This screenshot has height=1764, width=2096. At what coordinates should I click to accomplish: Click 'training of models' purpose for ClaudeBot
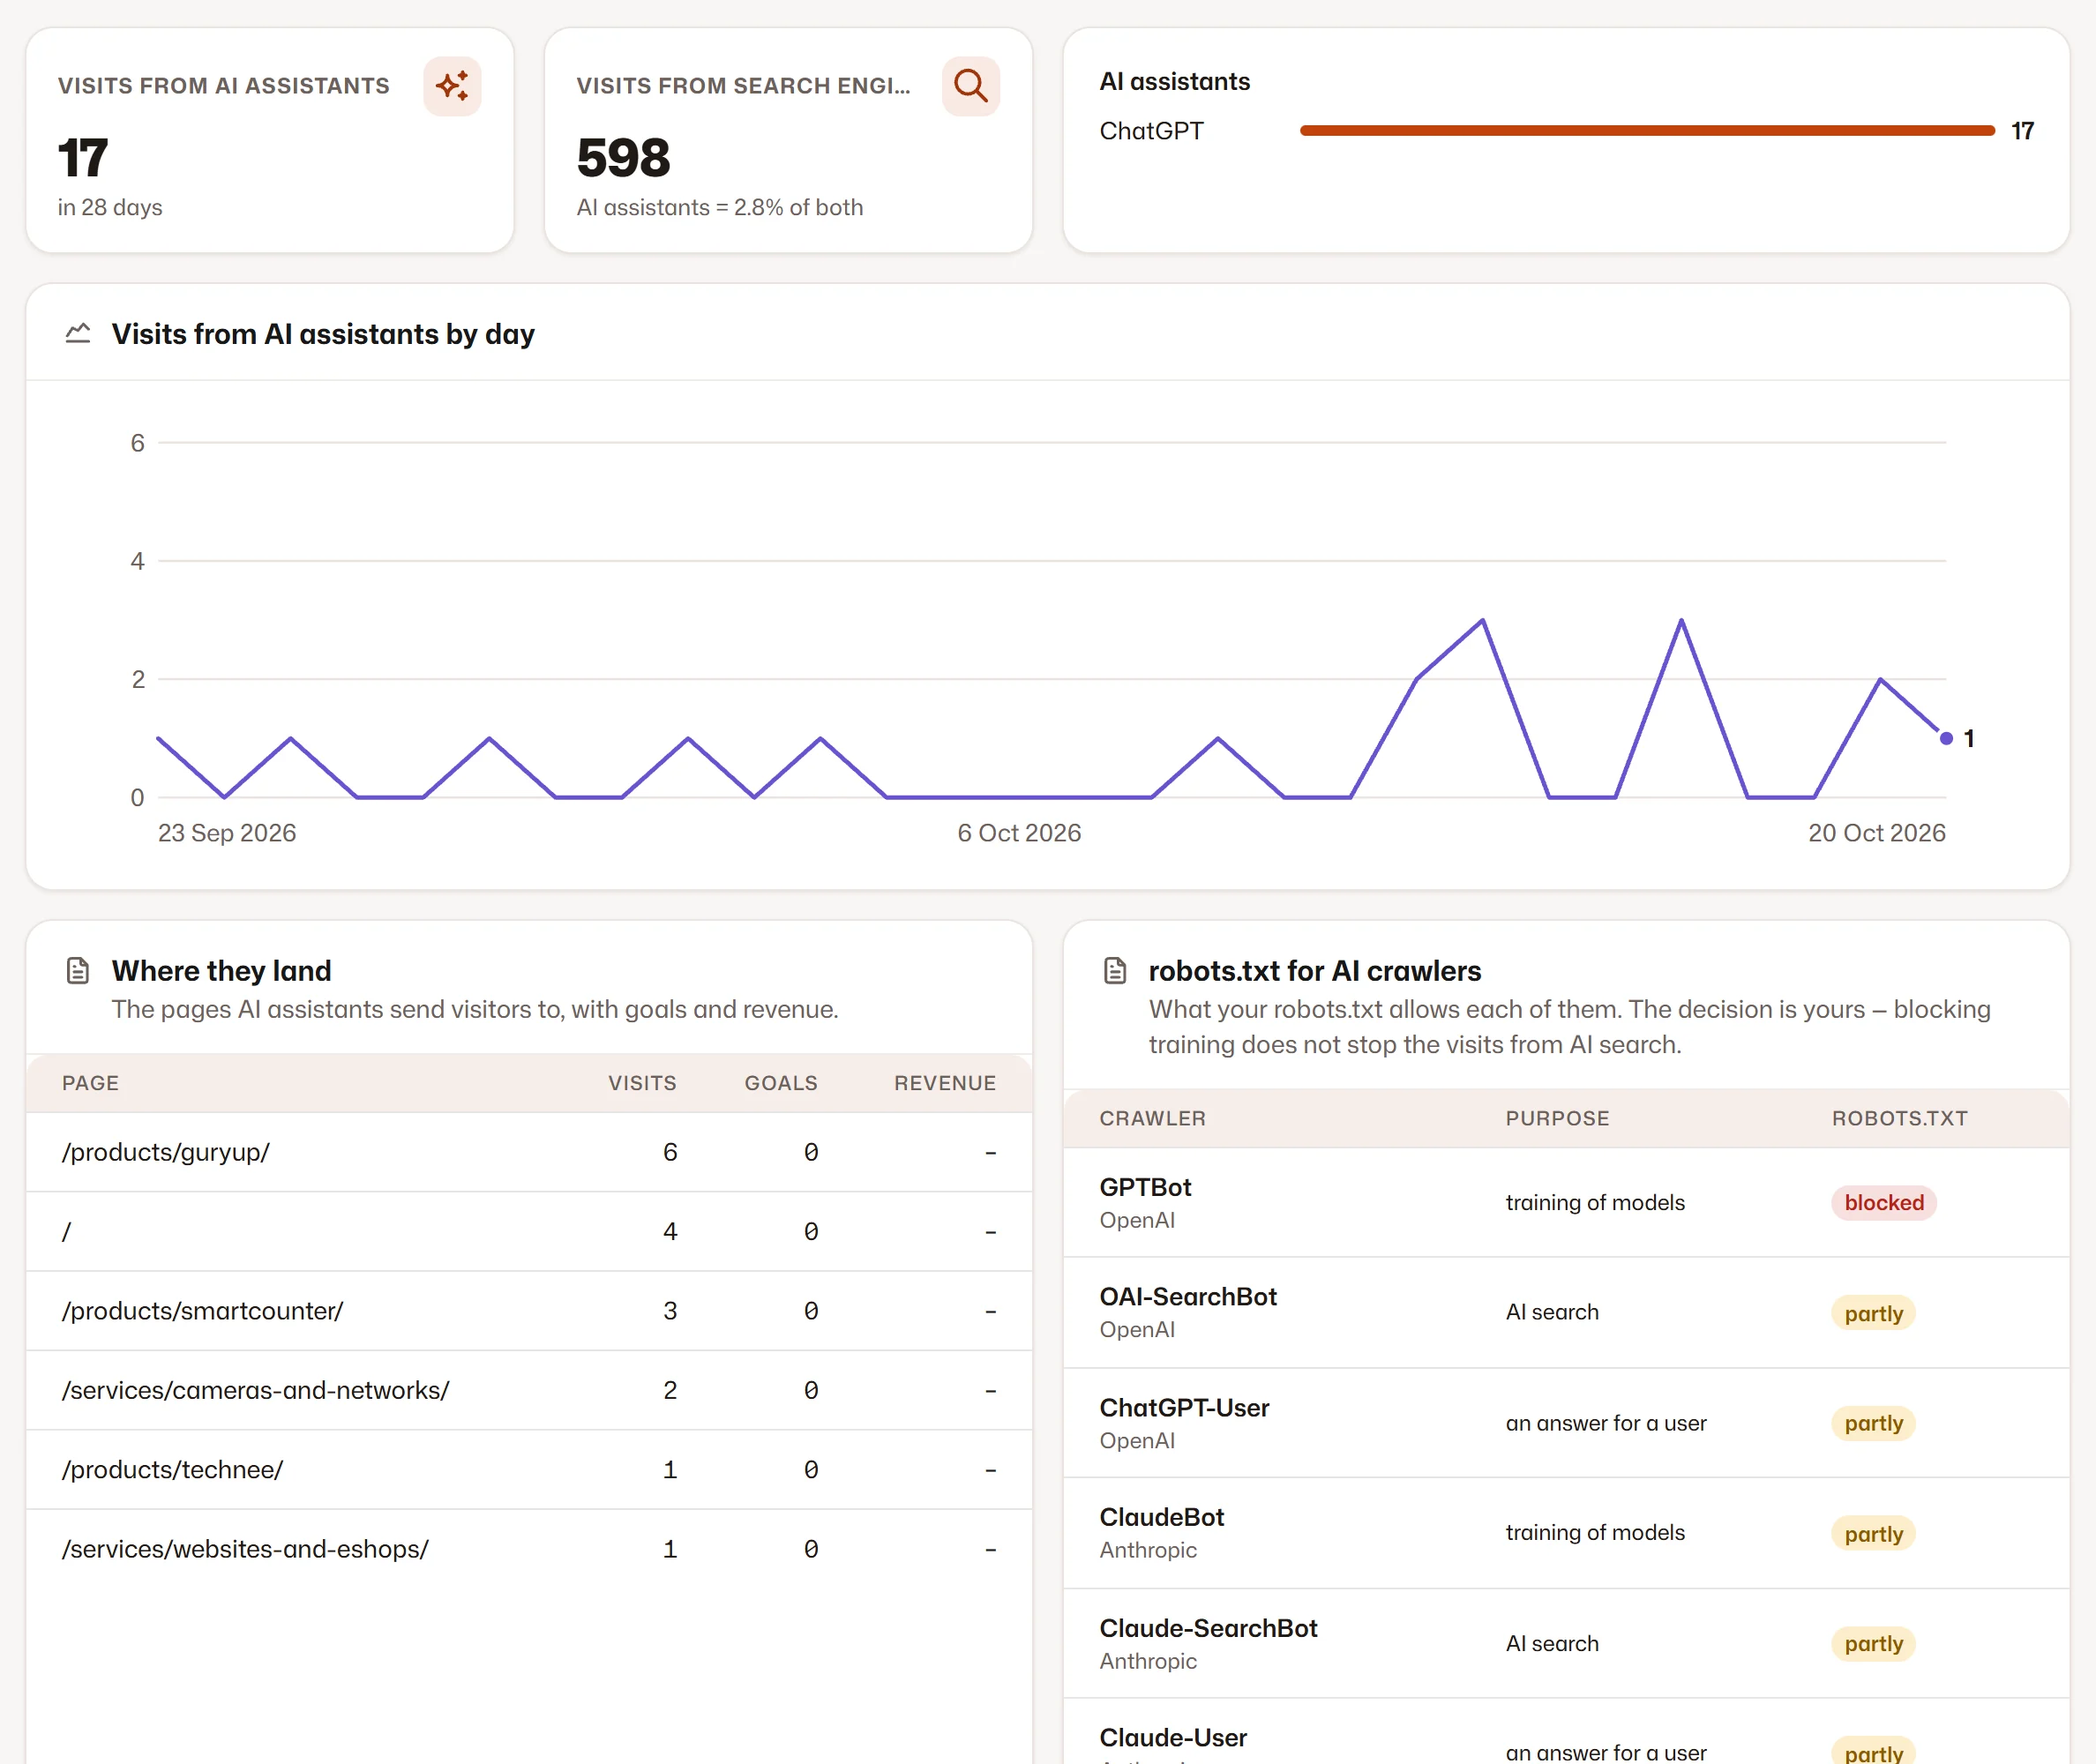pyautogui.click(x=1595, y=1533)
